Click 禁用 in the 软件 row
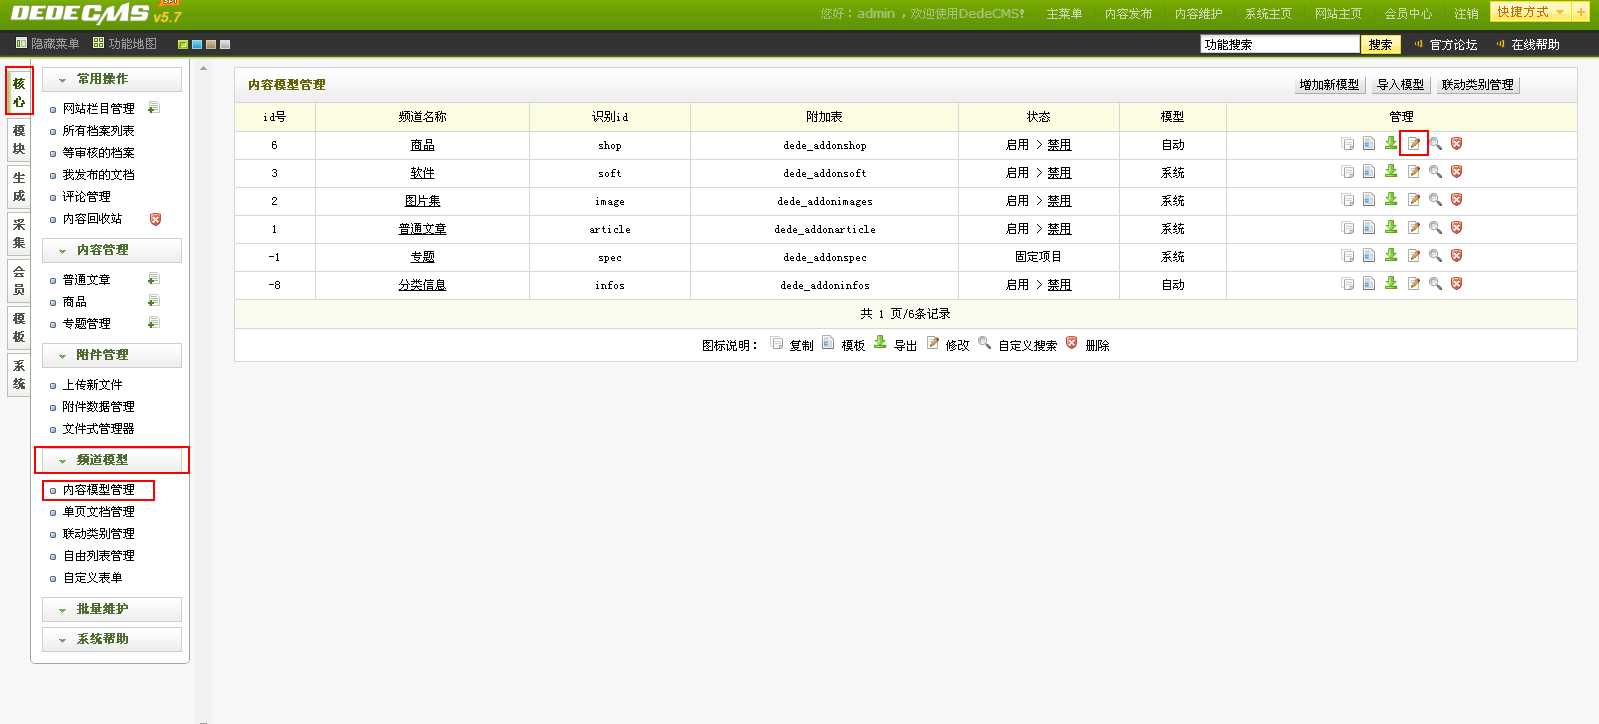Viewport: 1599px width, 724px height. [x=1059, y=173]
